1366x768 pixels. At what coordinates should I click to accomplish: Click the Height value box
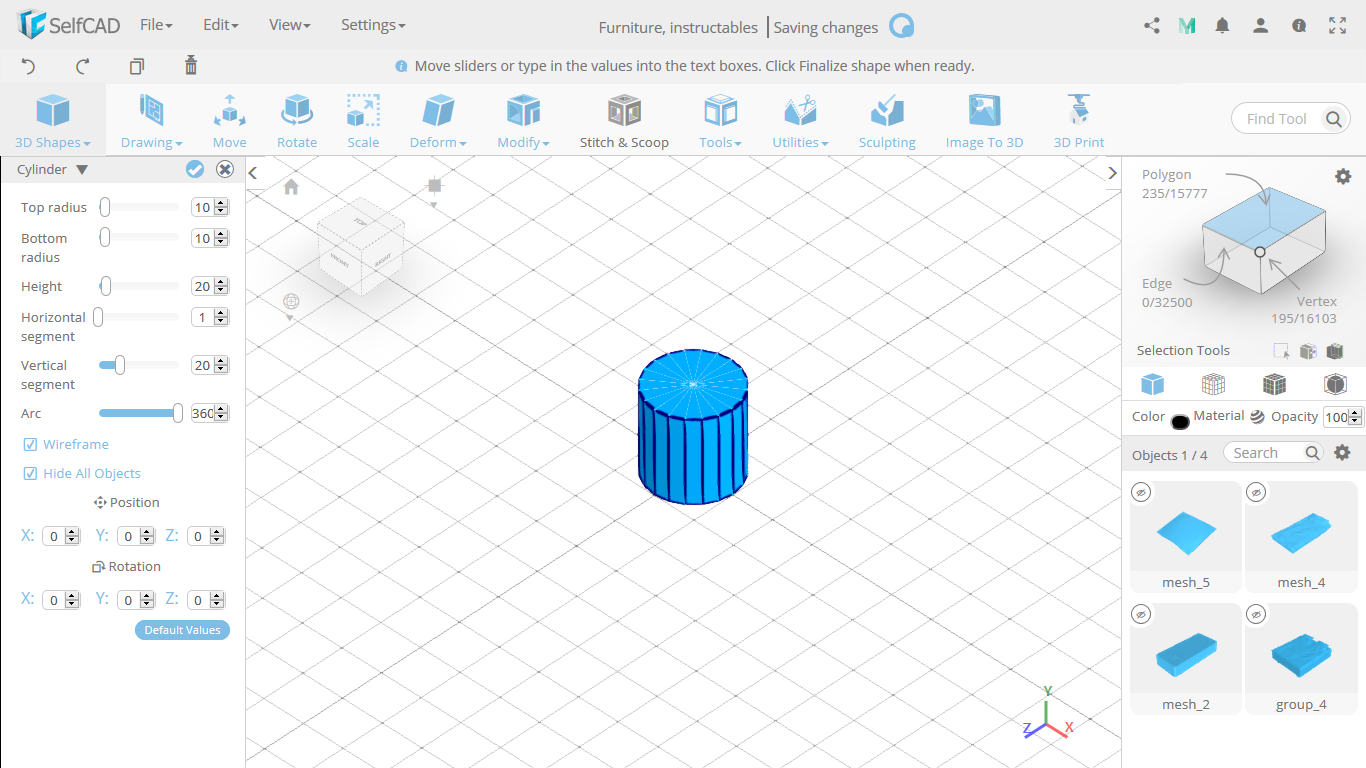click(203, 286)
